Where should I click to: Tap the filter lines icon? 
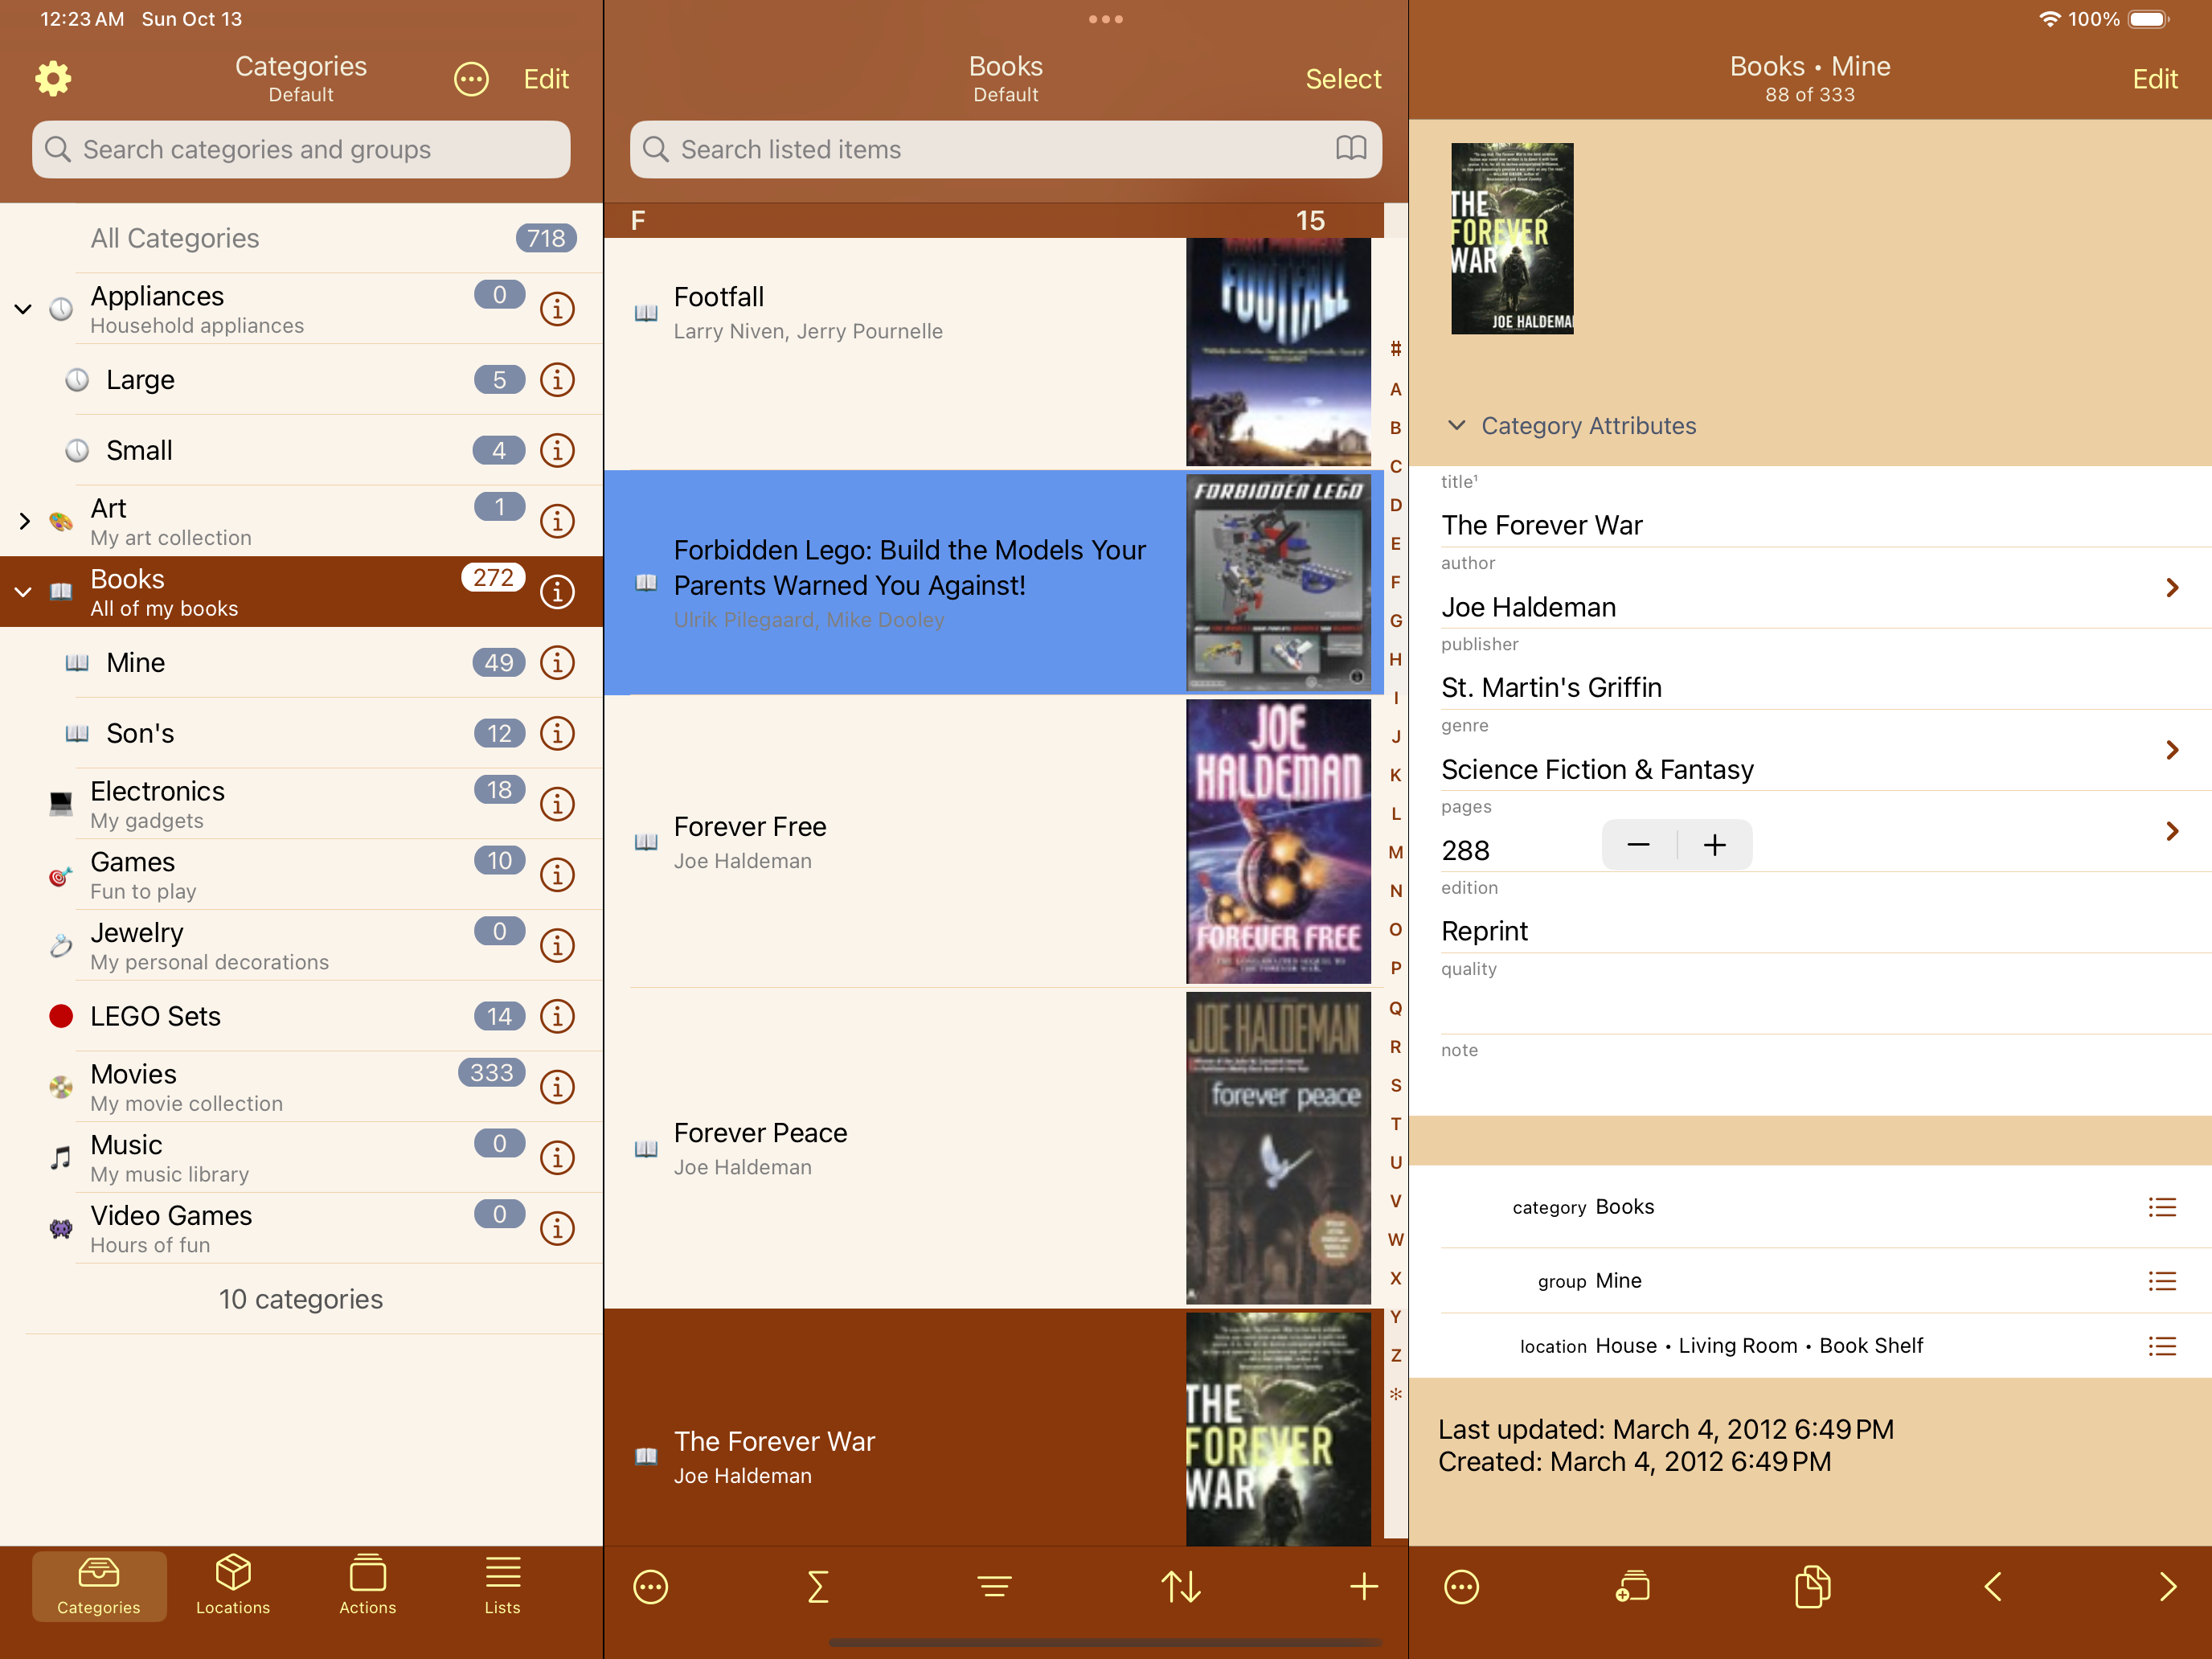coord(994,1586)
